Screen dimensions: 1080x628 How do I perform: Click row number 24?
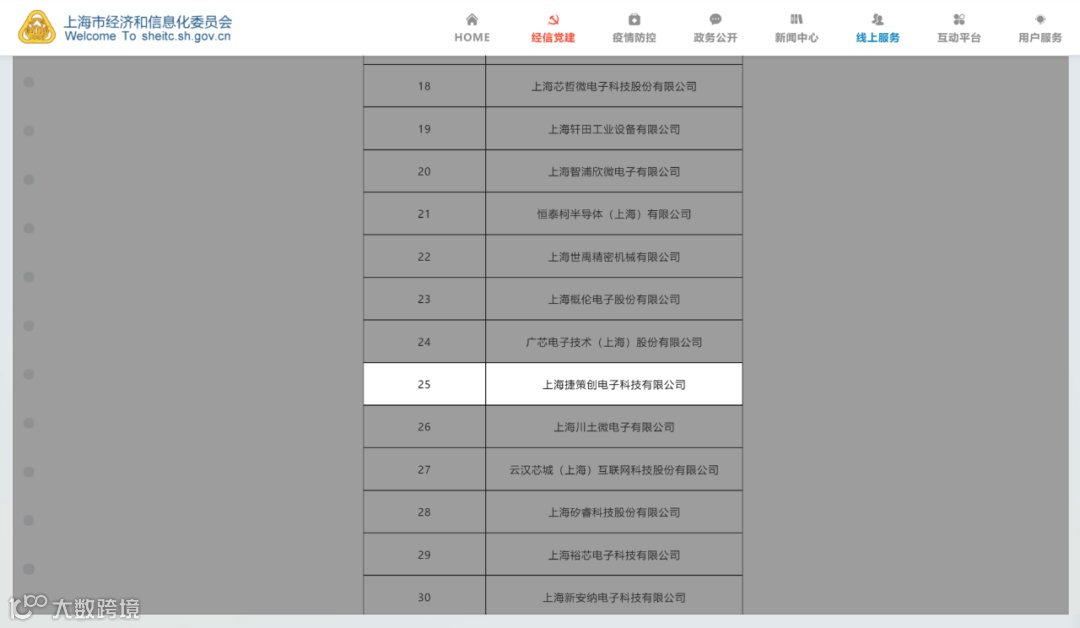[x=424, y=342]
